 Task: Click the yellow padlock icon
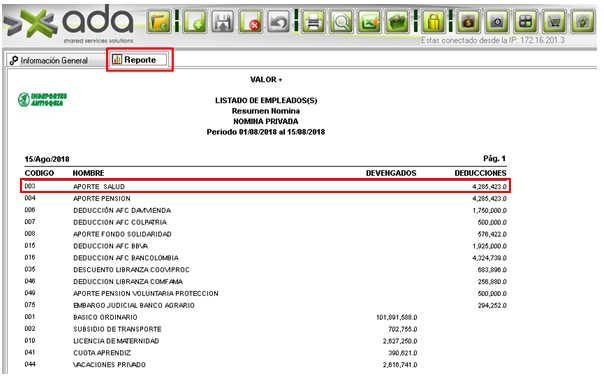point(433,22)
